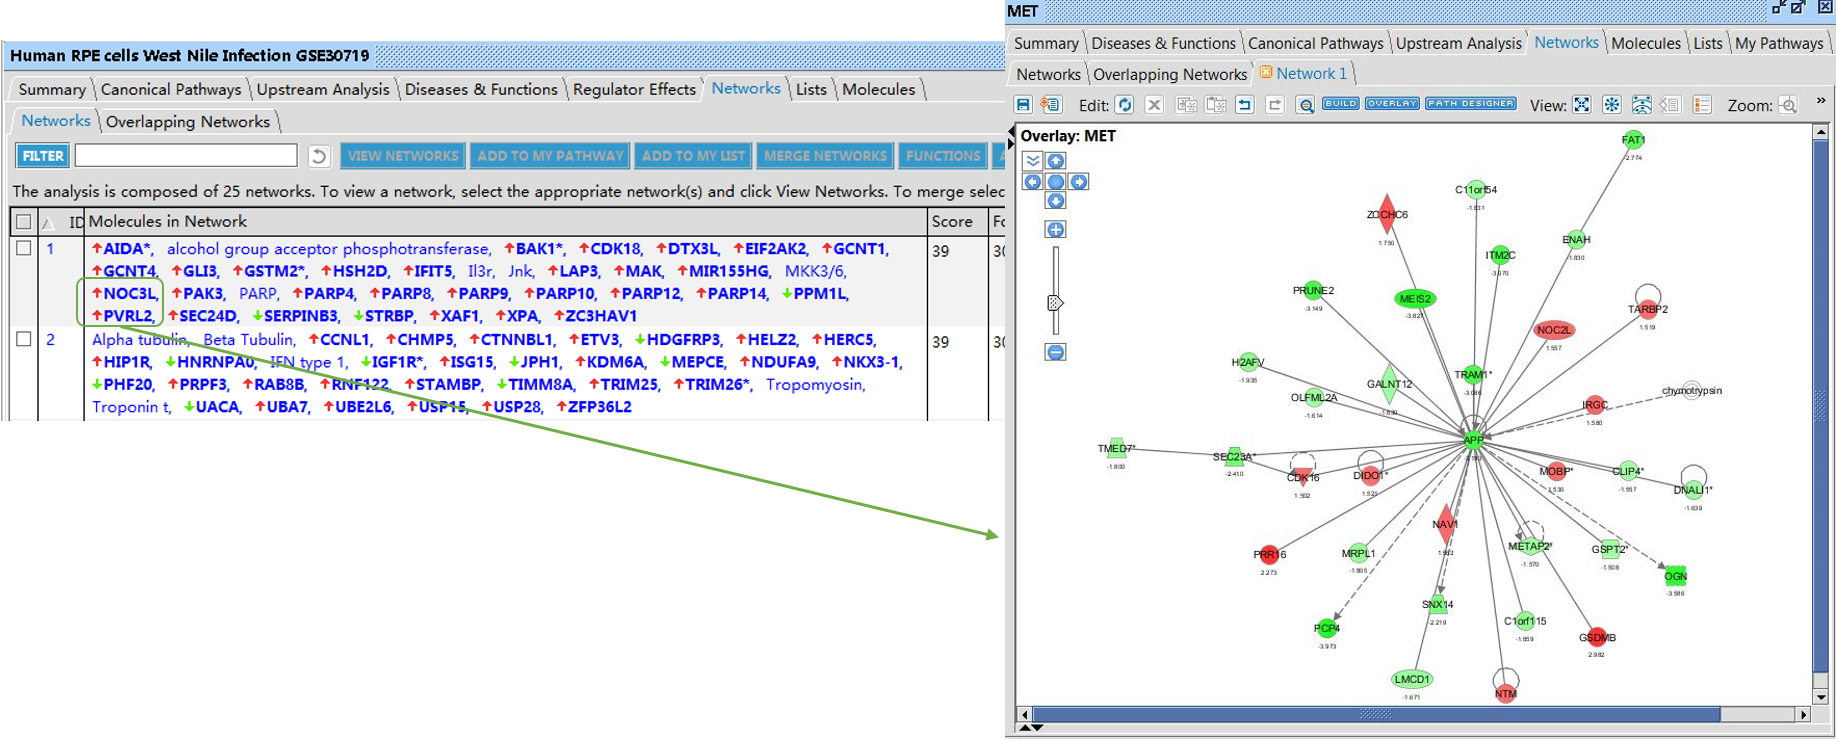Click into the filter text field

pos(186,156)
